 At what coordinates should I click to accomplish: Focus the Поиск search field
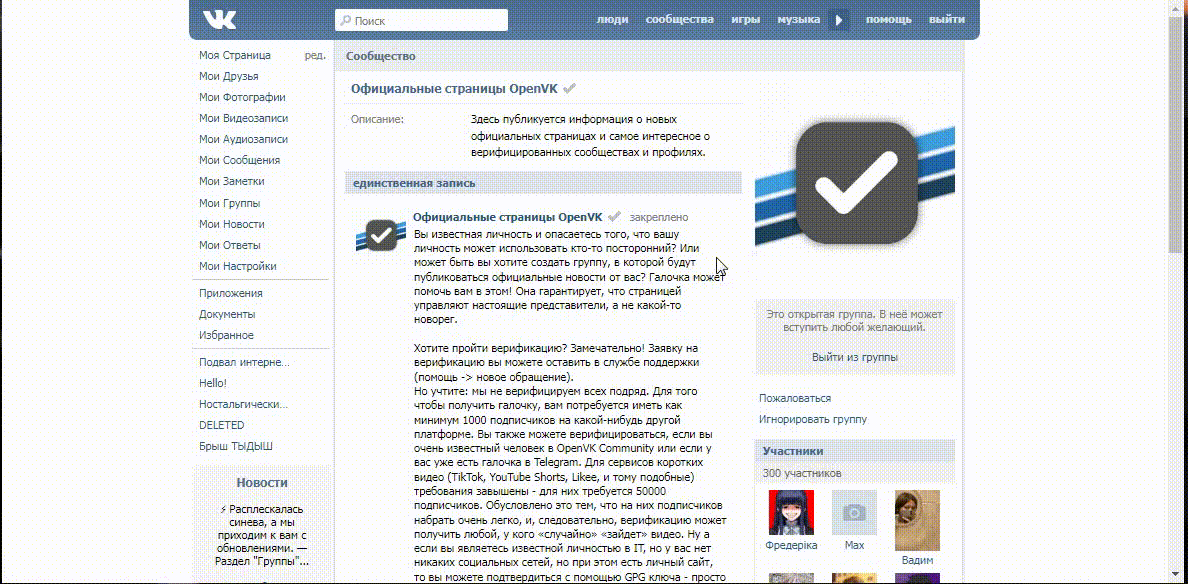click(x=421, y=20)
